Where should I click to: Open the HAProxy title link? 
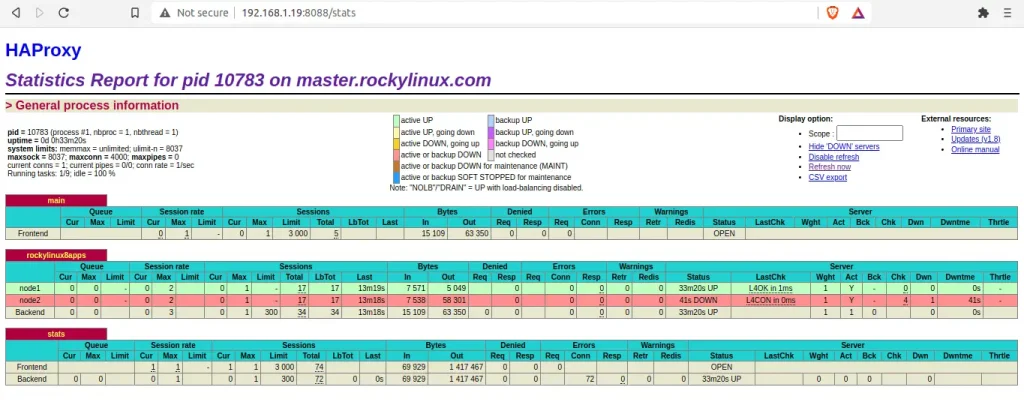point(43,50)
